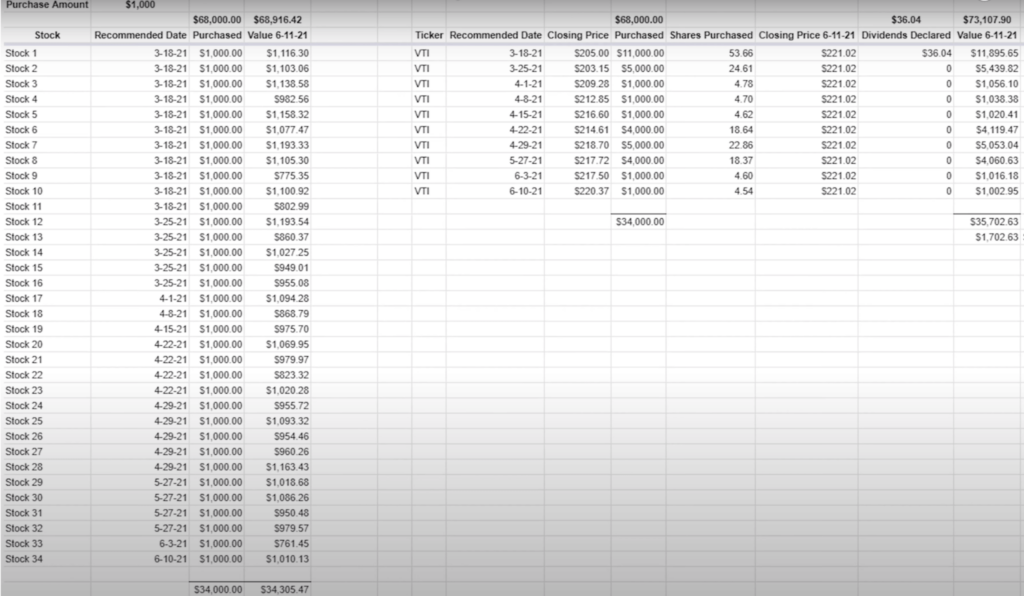Click the Stock 30 label cell

(x=24, y=498)
